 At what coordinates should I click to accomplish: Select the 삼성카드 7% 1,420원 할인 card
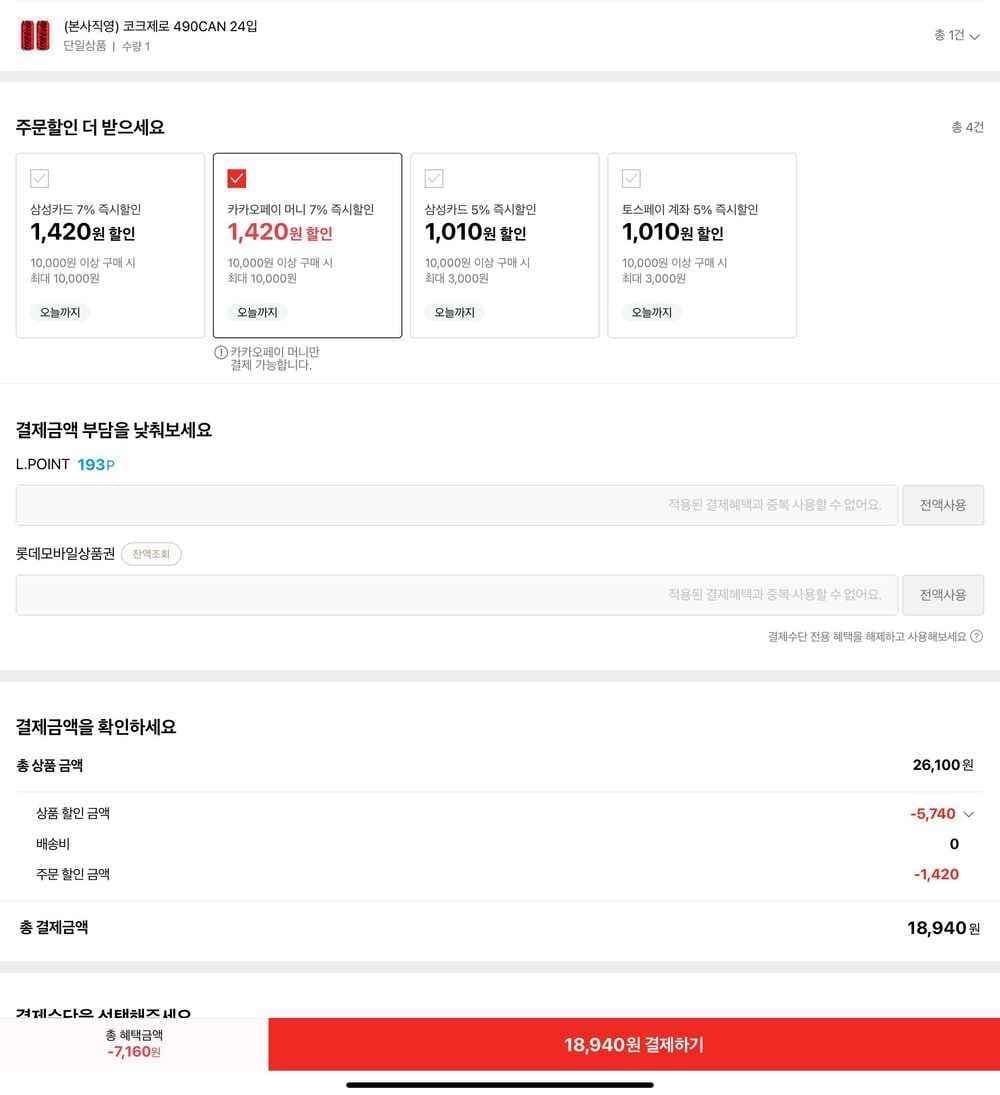coord(110,246)
